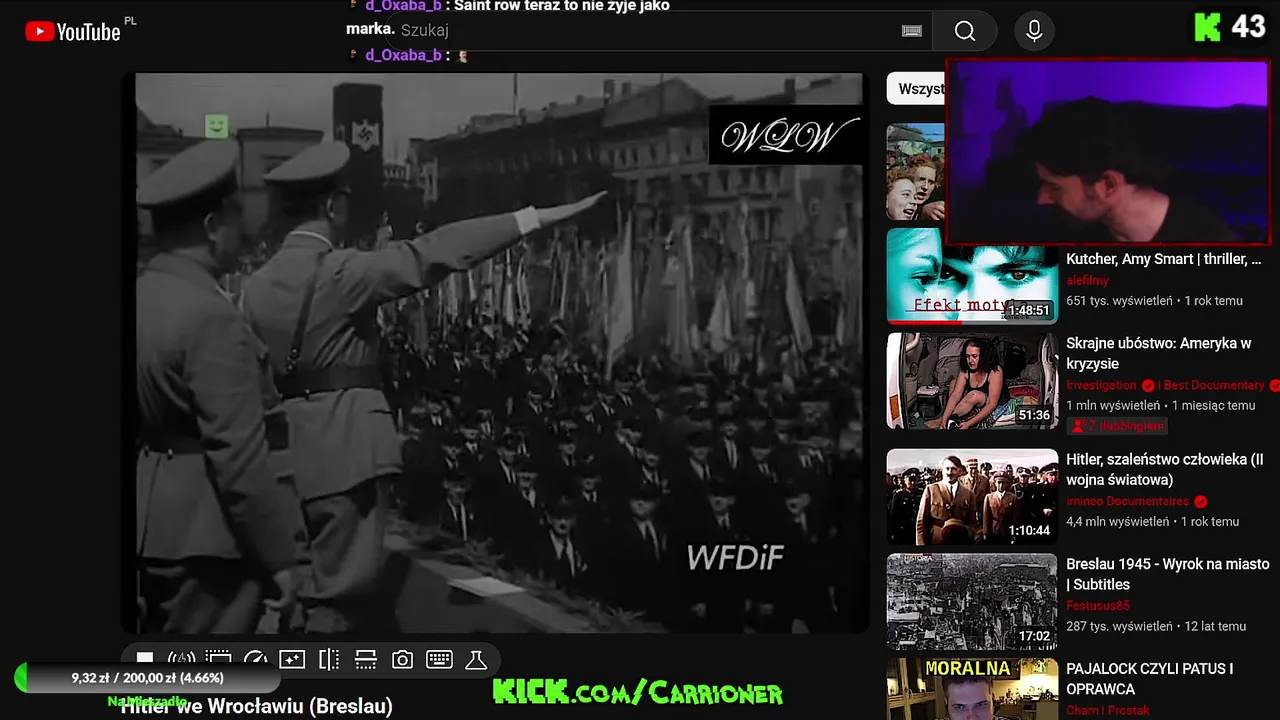Open 'Kutcher, Amy Smart | thriller' title

(x=1163, y=259)
